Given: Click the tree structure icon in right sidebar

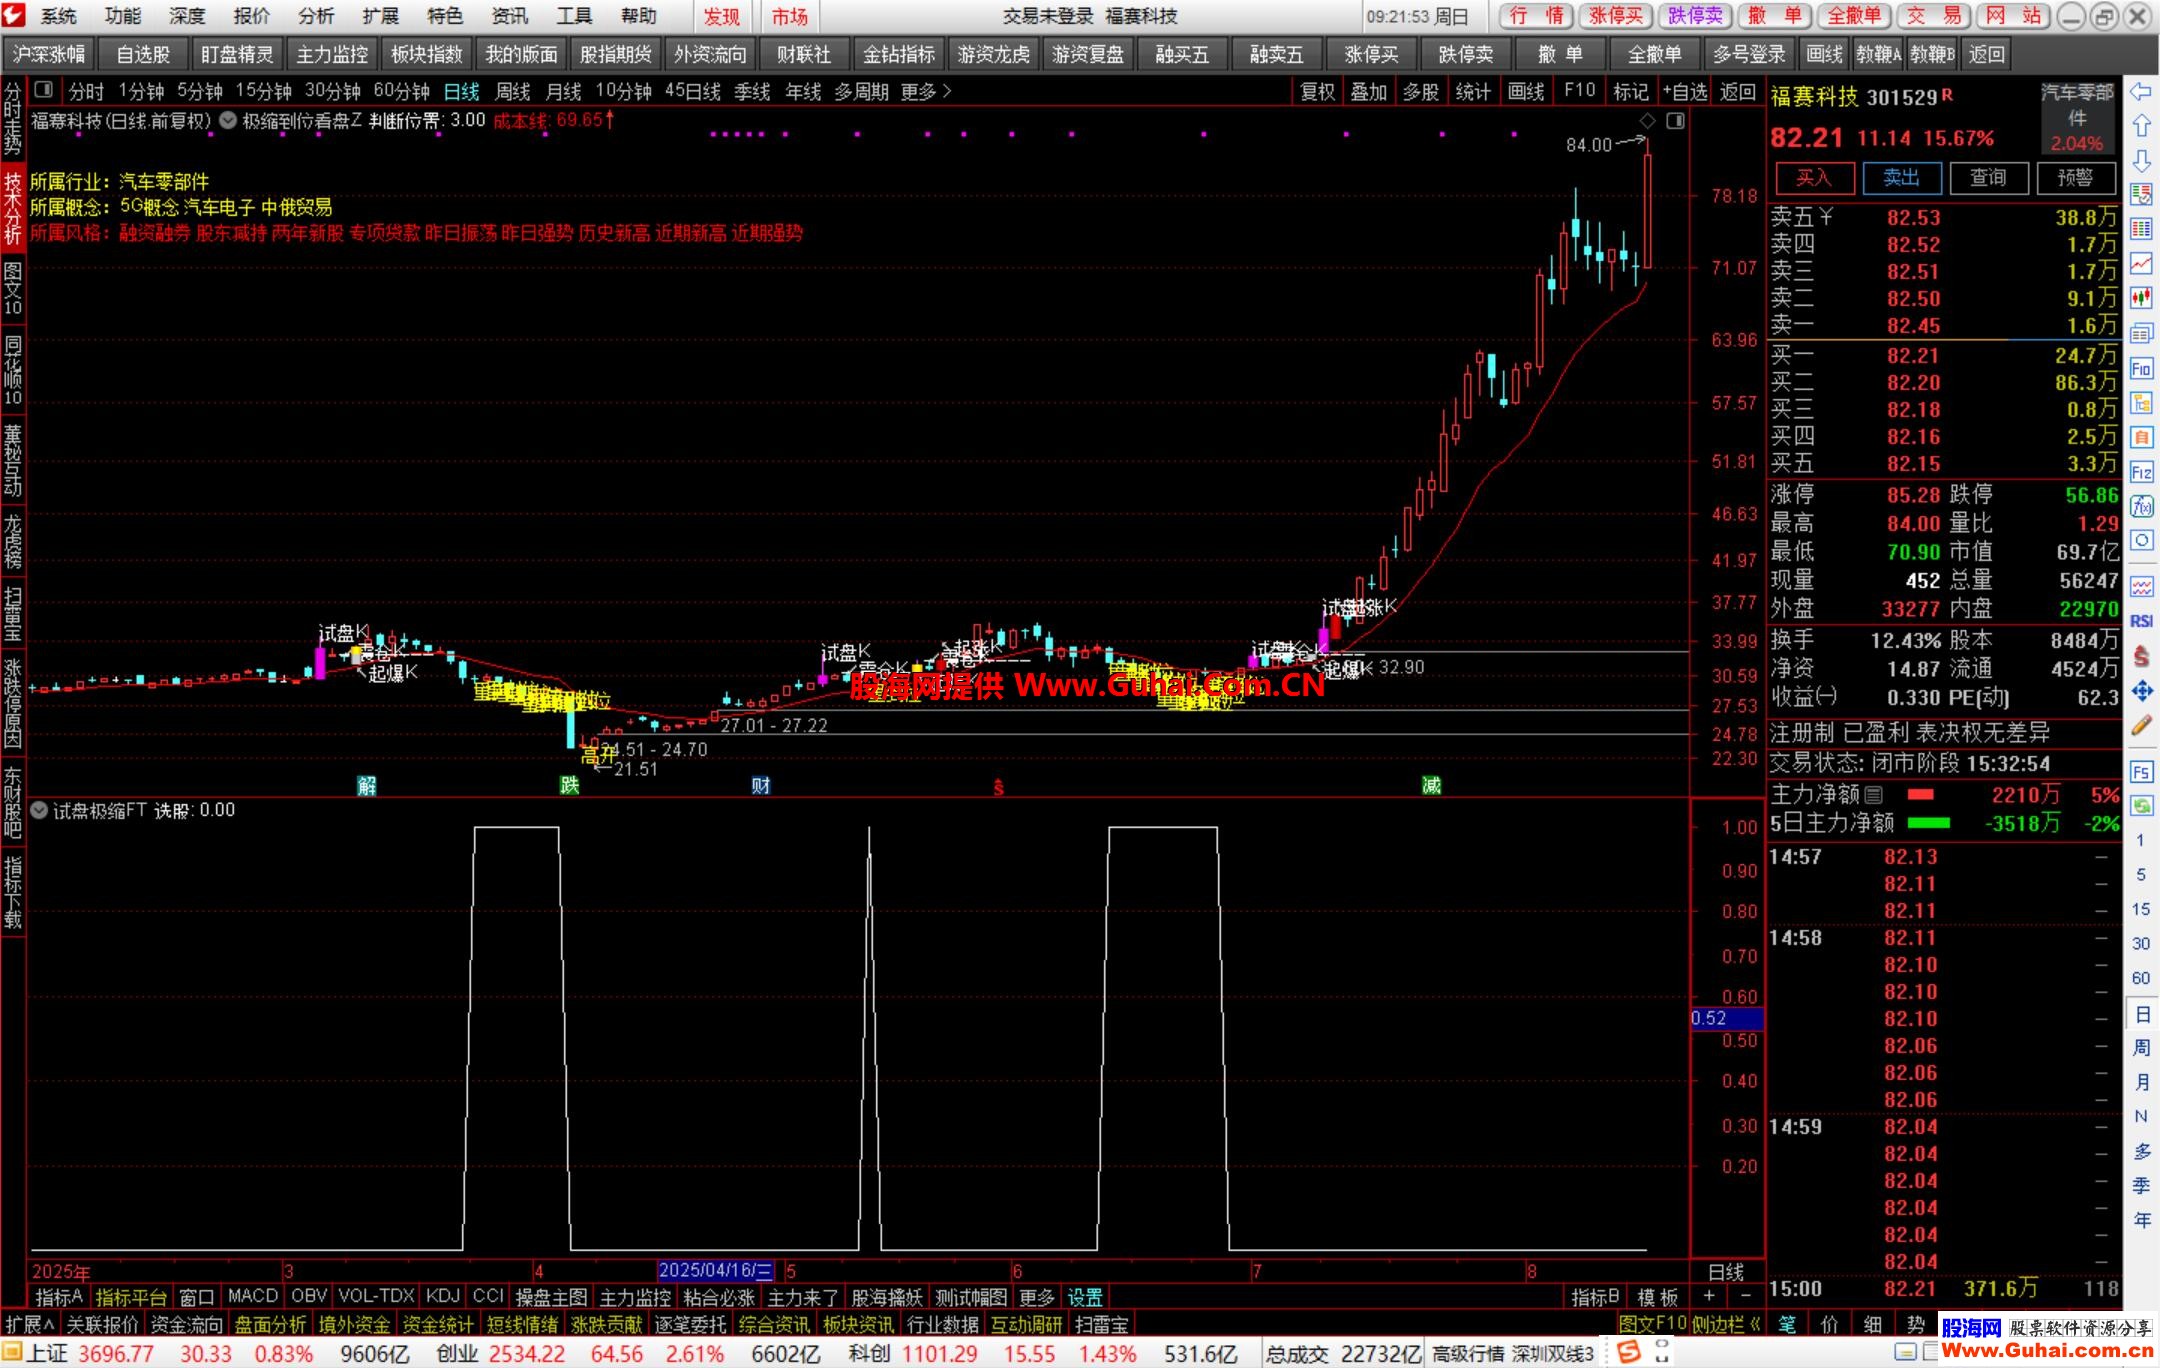Looking at the screenshot, I should 2141,403.
